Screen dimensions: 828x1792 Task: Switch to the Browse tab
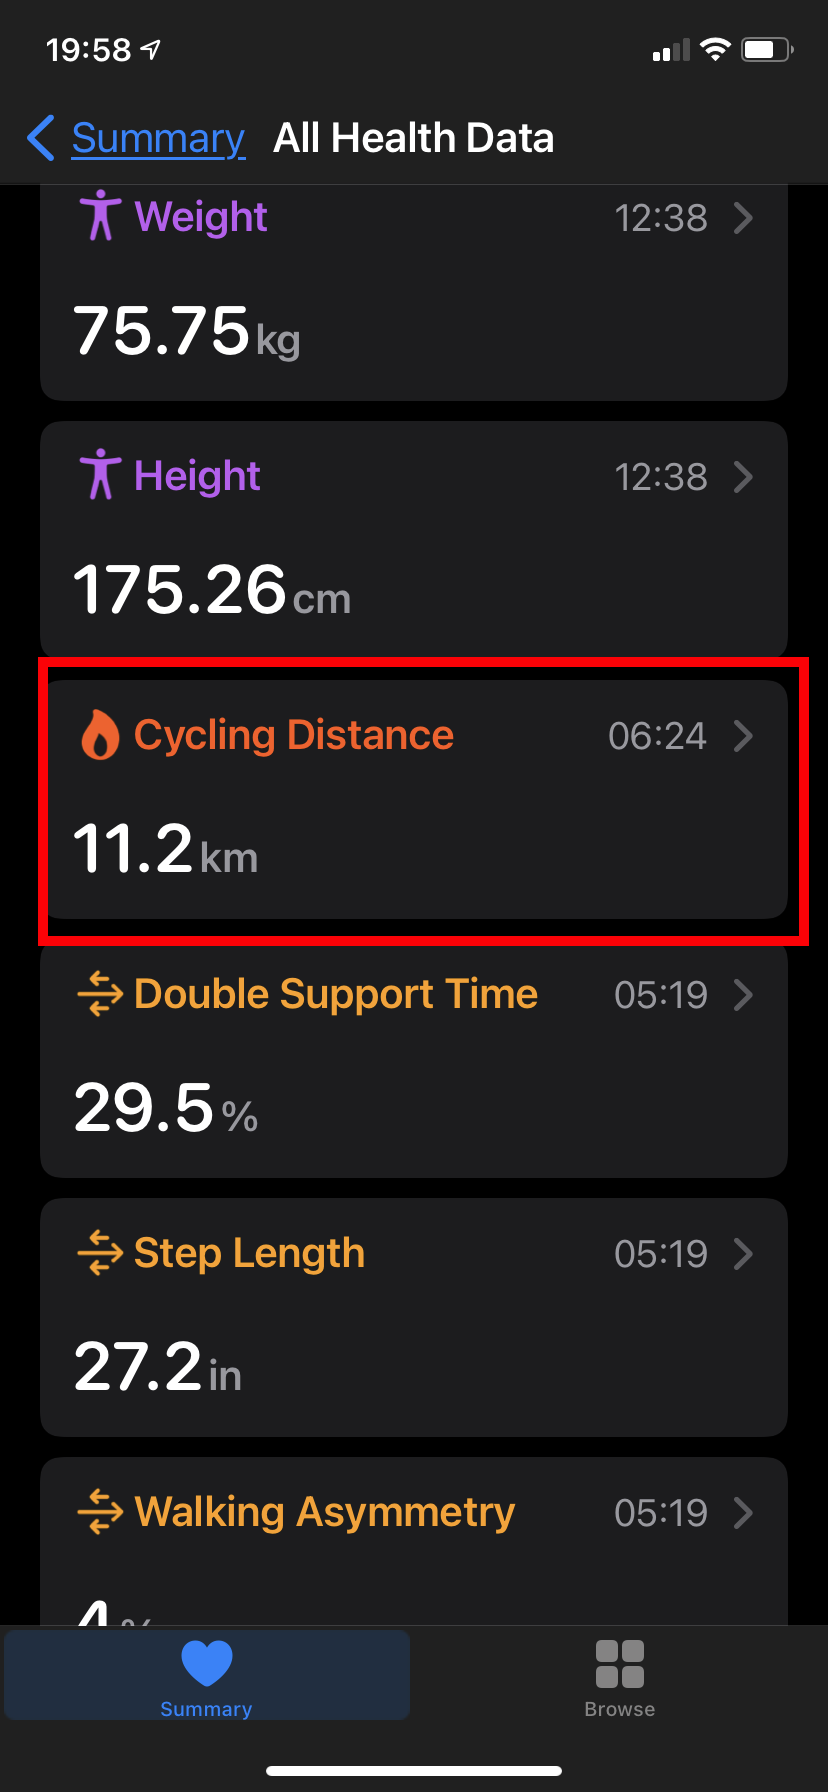(x=620, y=1676)
